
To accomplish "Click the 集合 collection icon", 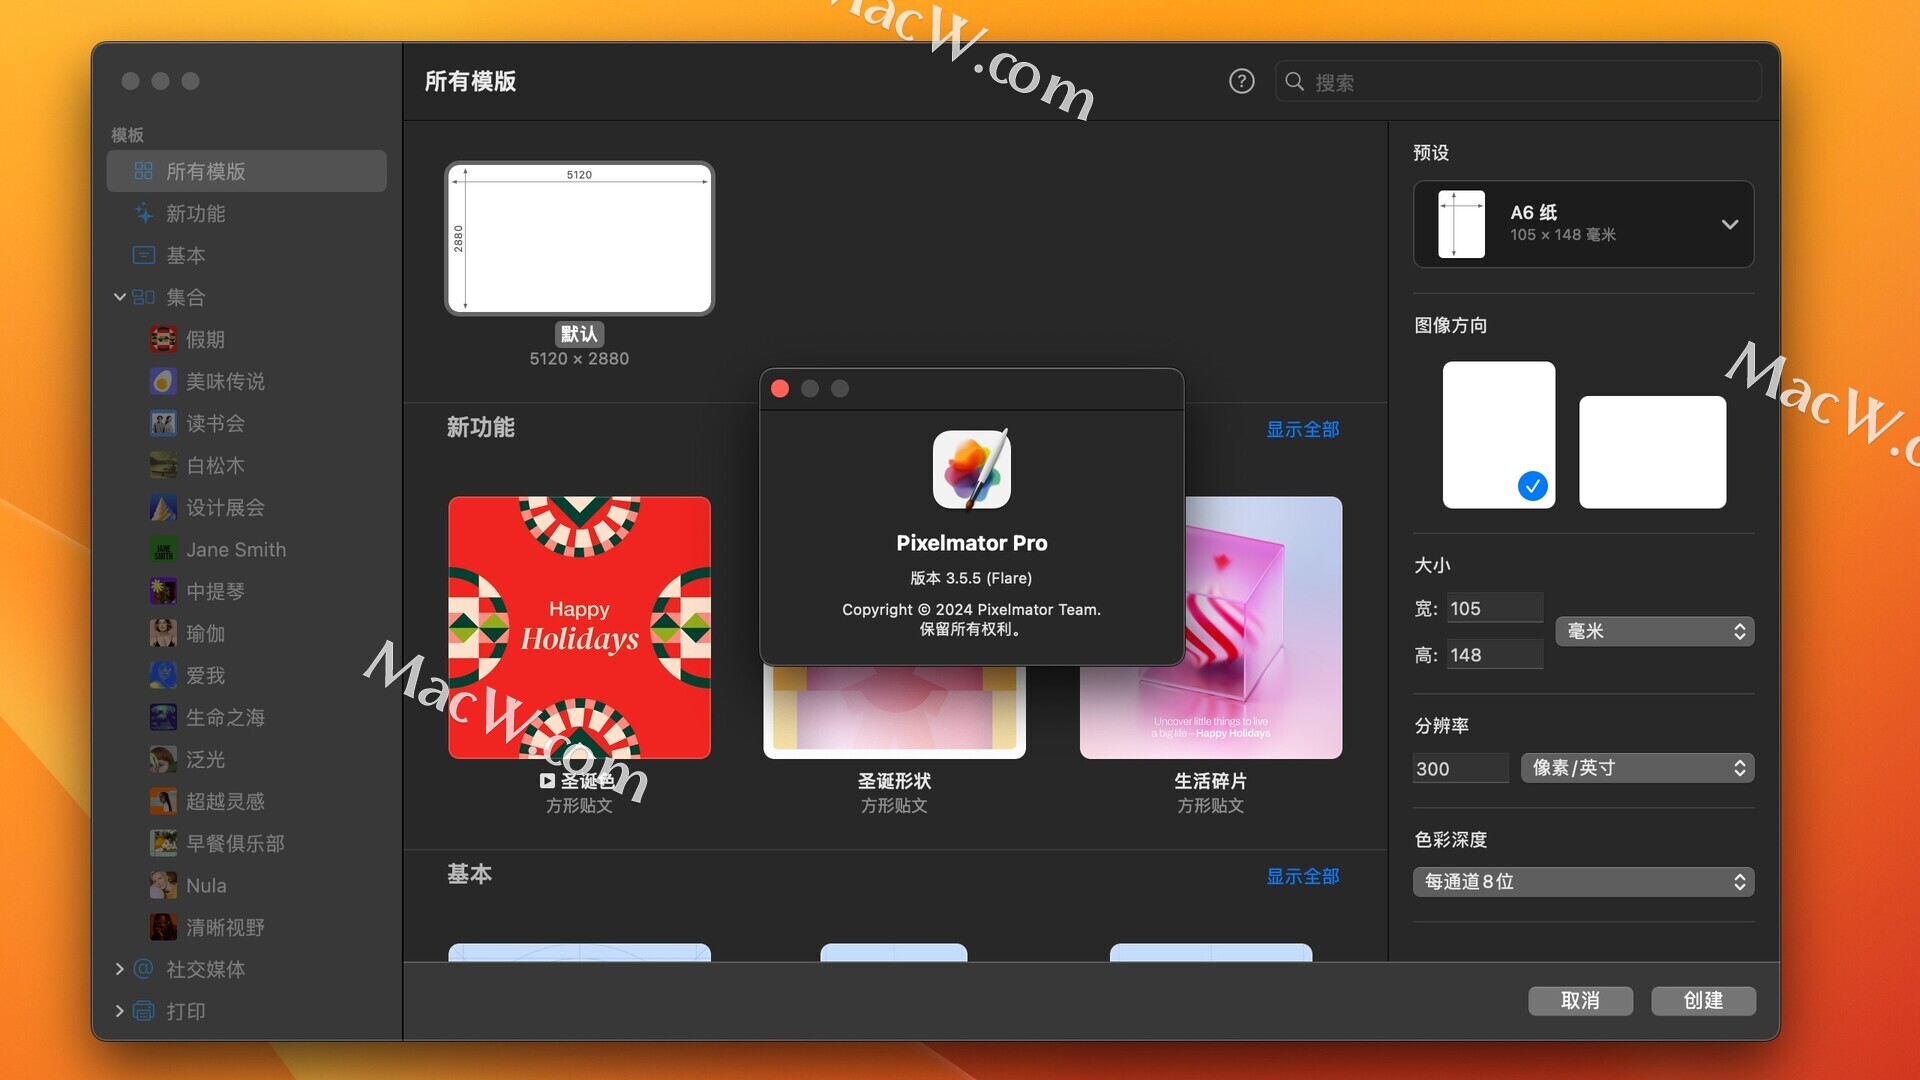I will pos(143,297).
